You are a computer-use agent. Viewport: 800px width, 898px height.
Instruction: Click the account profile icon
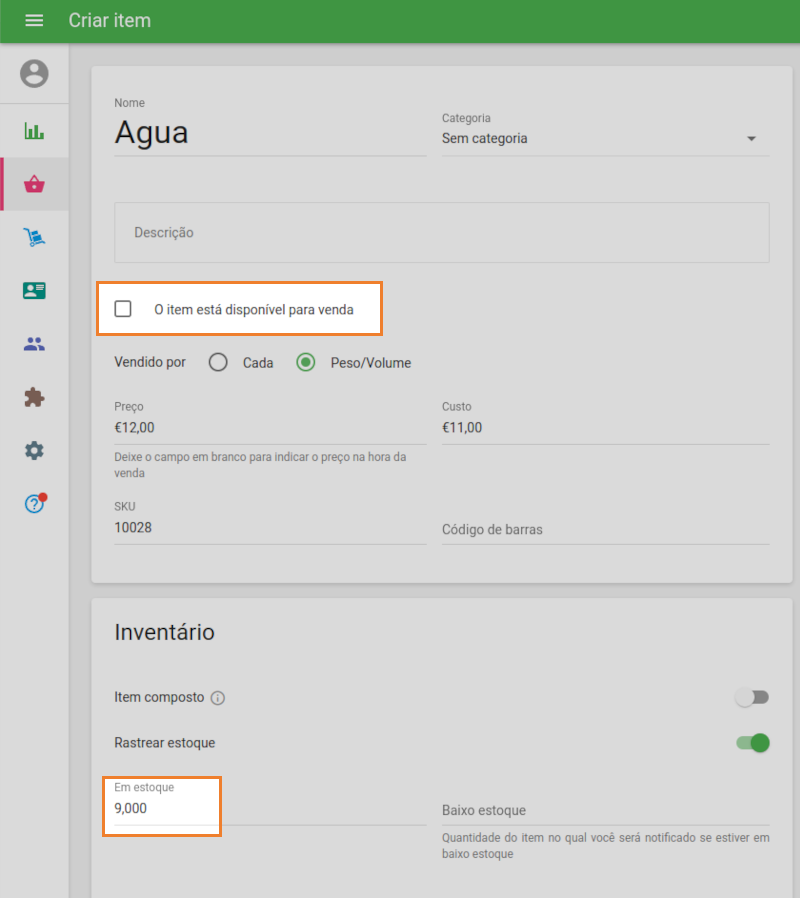(34, 73)
